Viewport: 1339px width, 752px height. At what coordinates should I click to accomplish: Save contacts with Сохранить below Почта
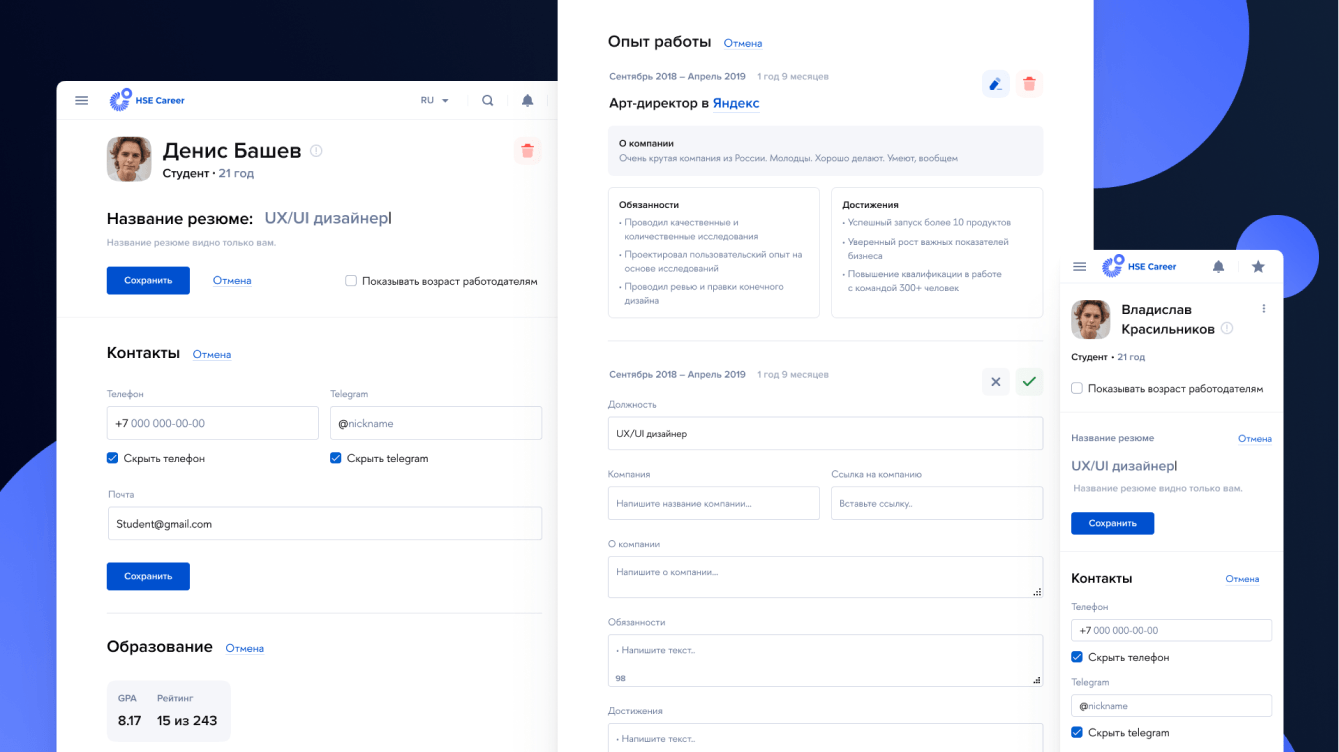[x=148, y=576]
